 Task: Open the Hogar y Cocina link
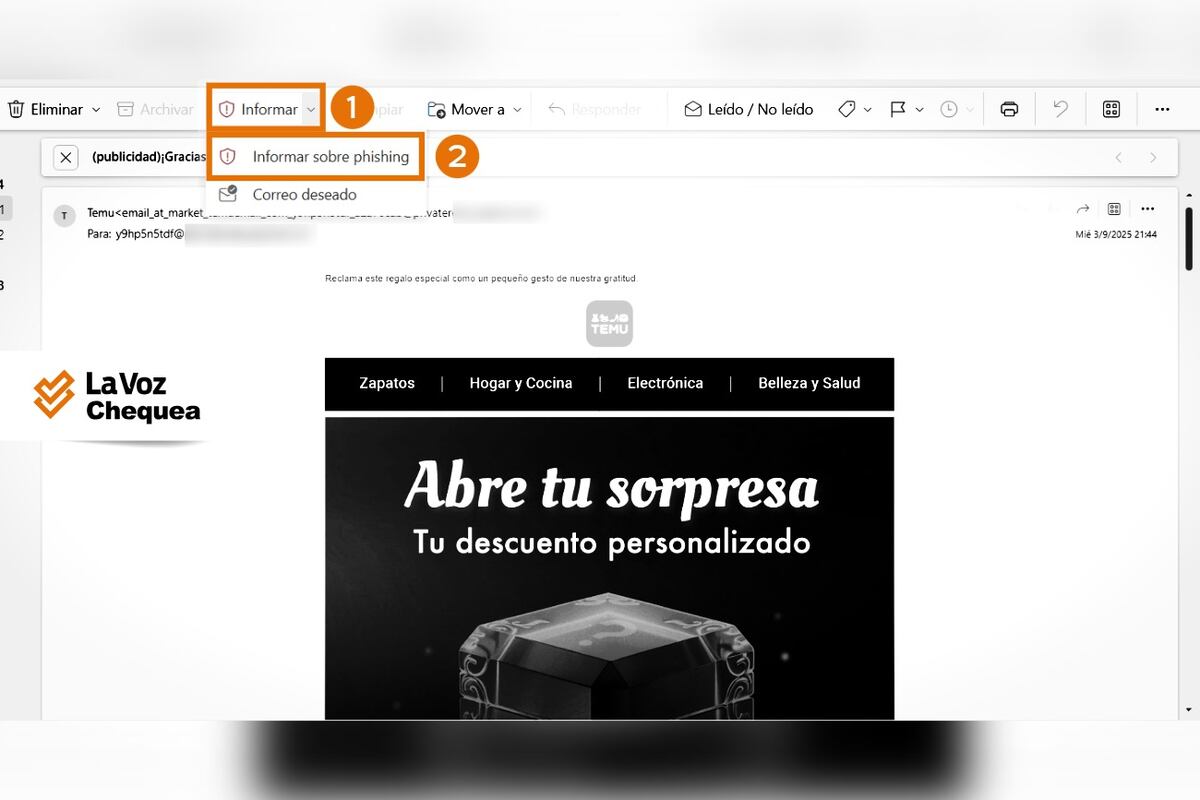click(521, 383)
